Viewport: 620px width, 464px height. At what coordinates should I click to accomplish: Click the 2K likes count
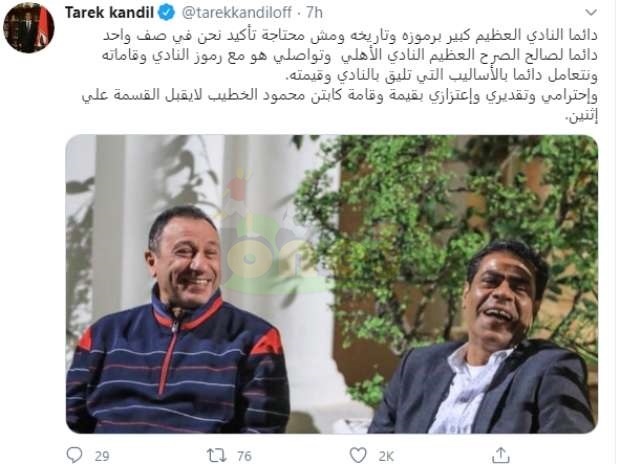[386, 456]
